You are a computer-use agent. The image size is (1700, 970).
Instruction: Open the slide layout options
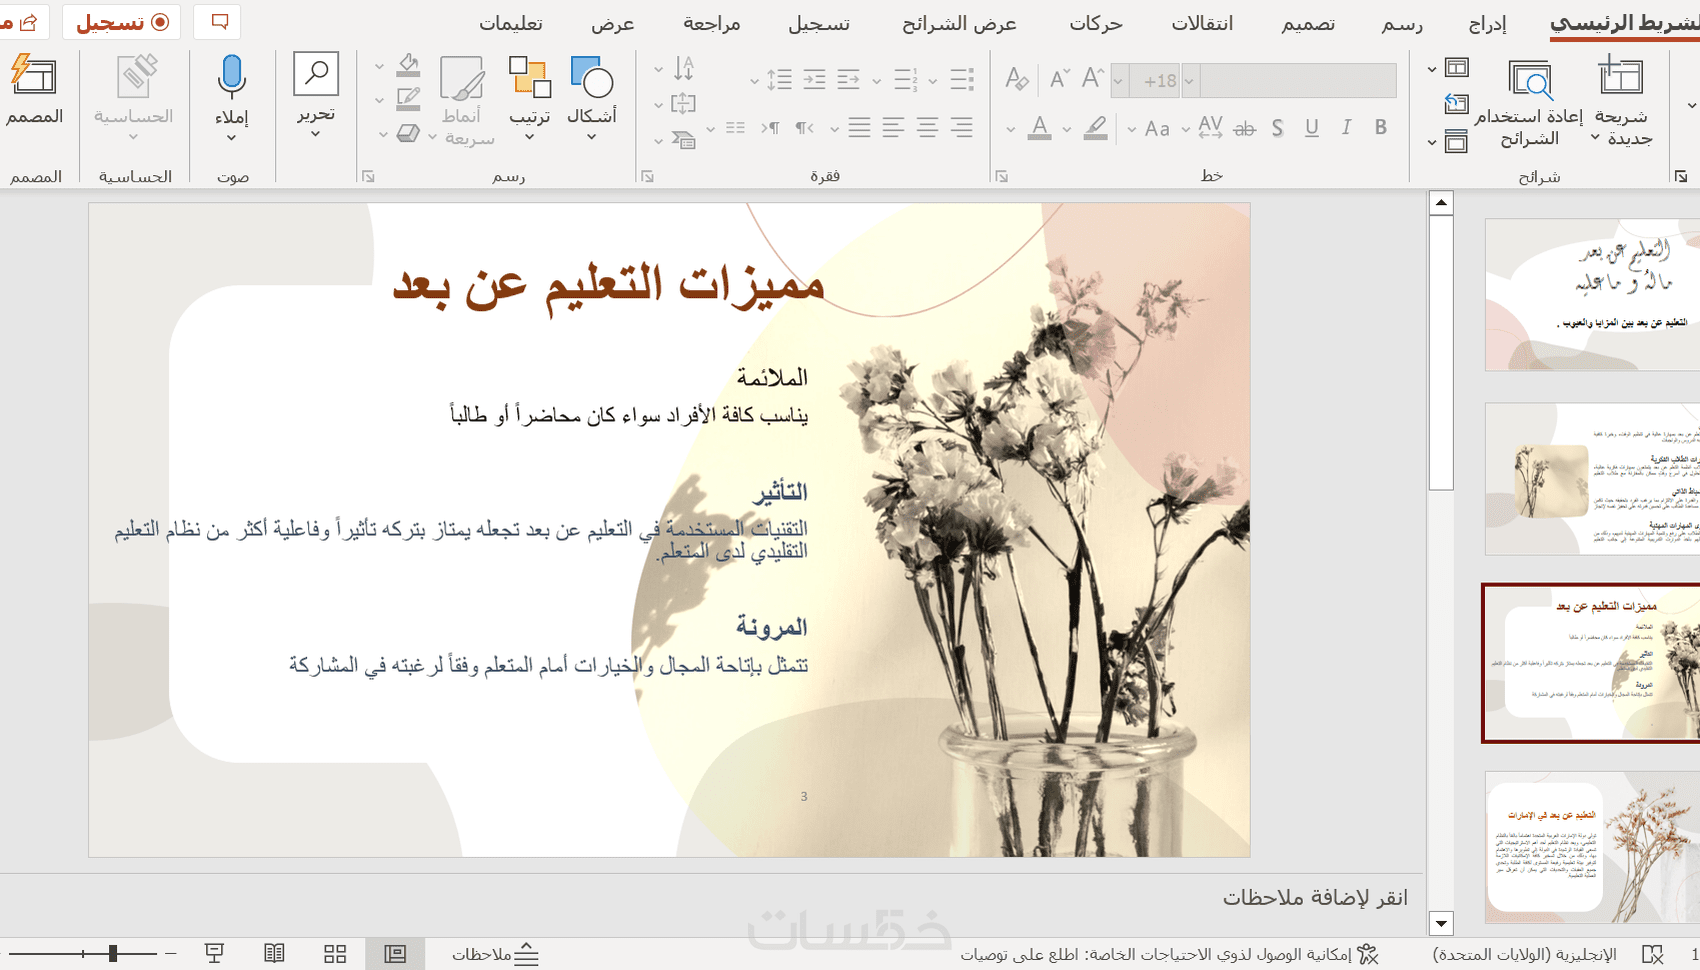[x=1457, y=68]
